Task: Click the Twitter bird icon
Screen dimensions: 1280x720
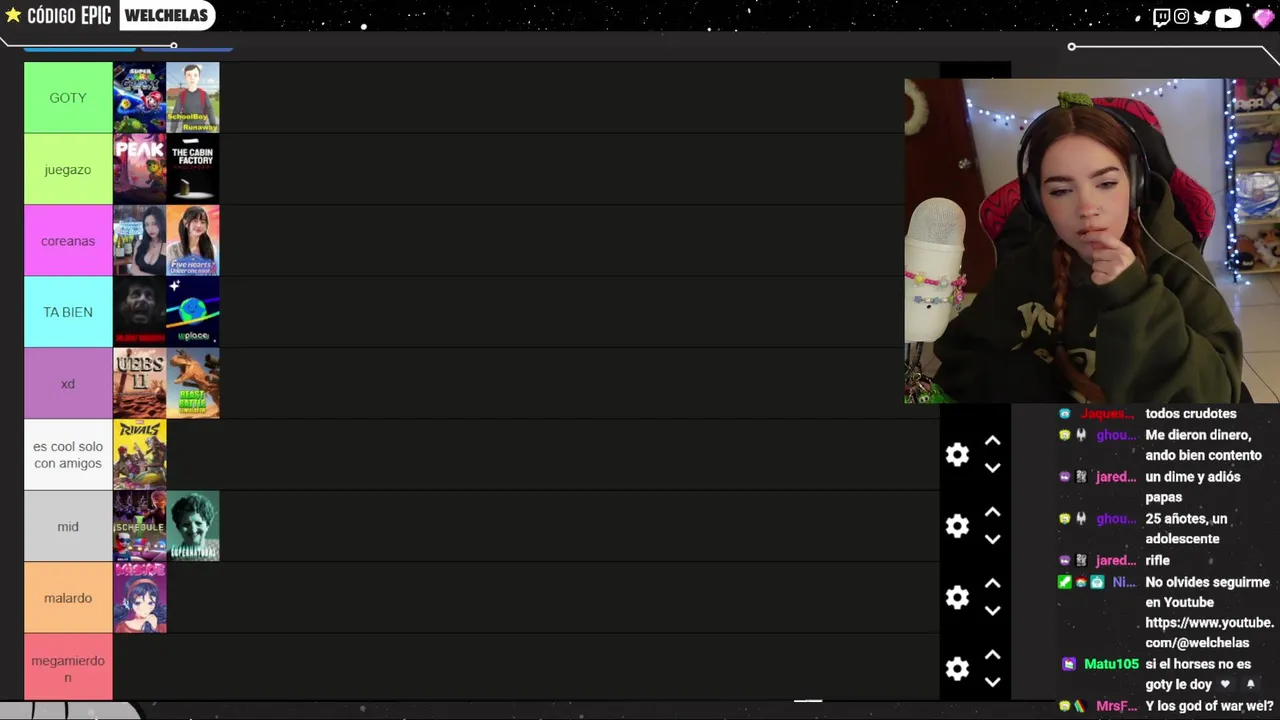Action: click(1202, 17)
